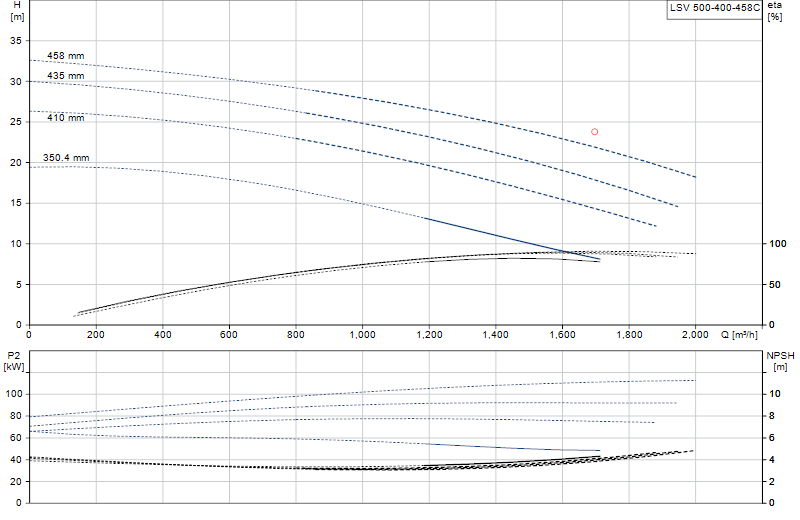
Task: Click the red duty point circle marker
Action: [594, 132]
